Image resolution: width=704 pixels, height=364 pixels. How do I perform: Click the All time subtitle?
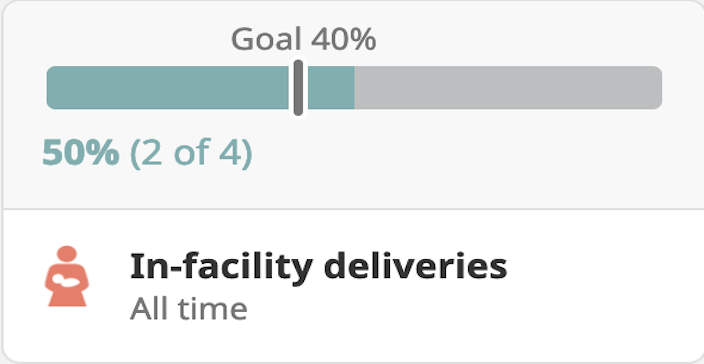189,309
